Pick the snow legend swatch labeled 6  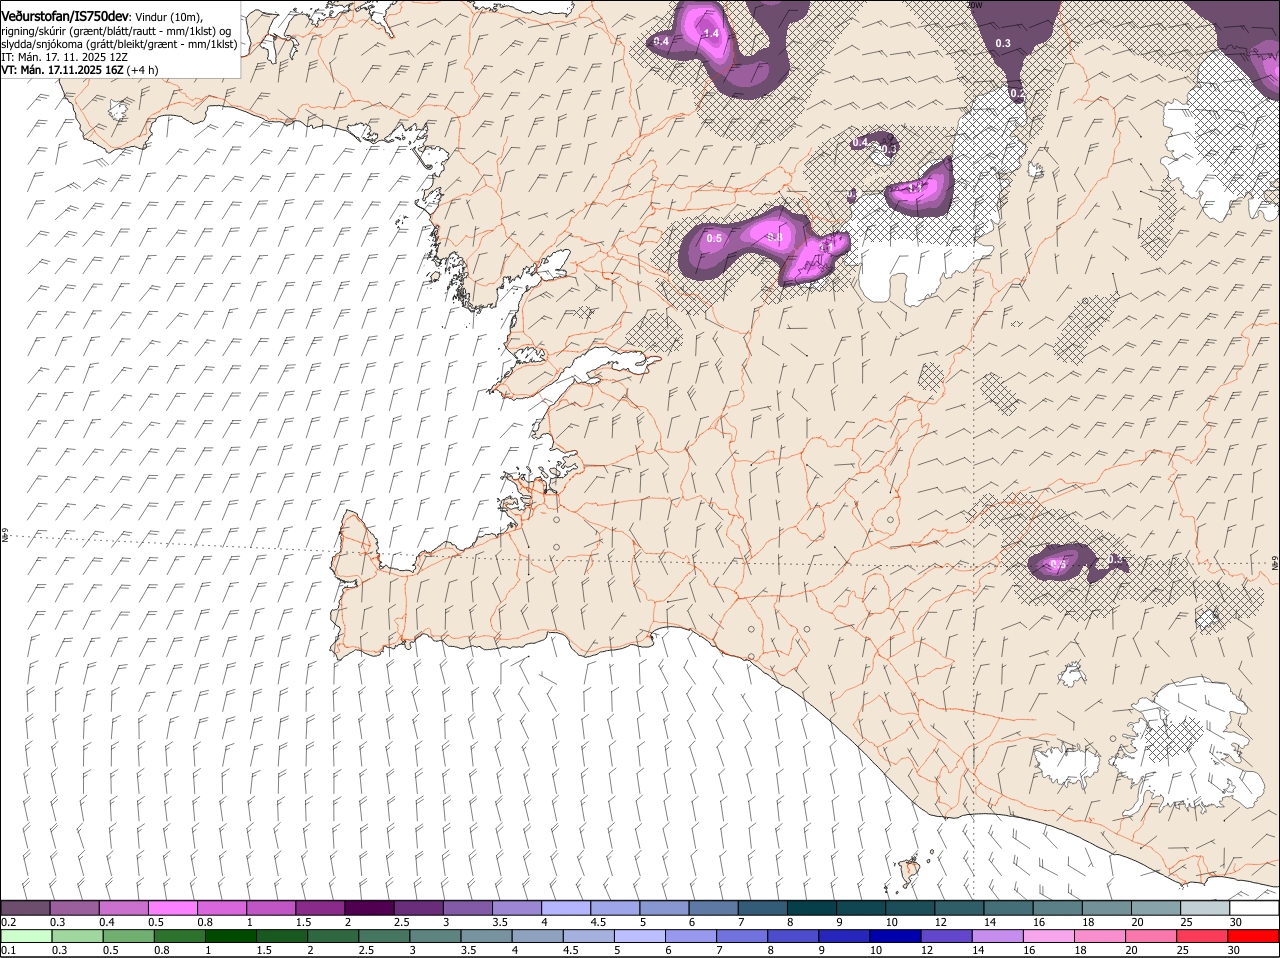pyautogui.click(x=712, y=907)
